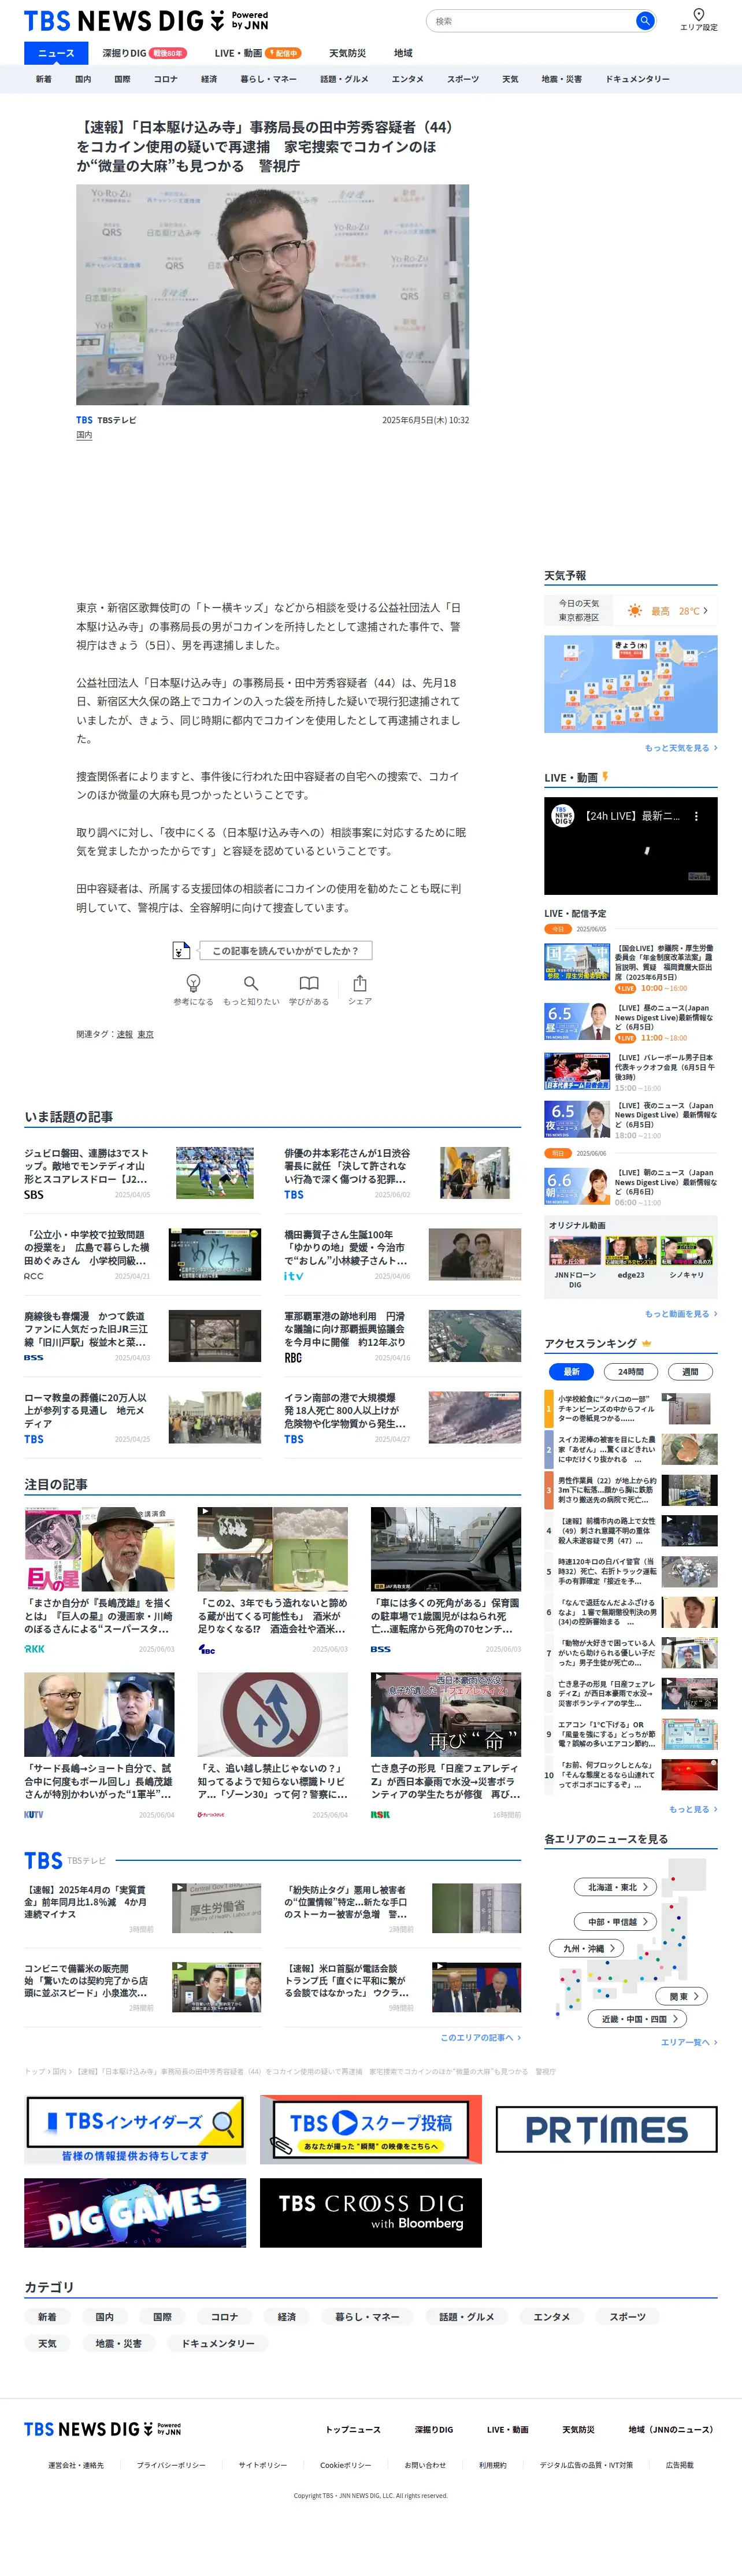Select the 近畿・中国・四国 area button
This screenshot has width=742, height=2576.
[x=638, y=2019]
